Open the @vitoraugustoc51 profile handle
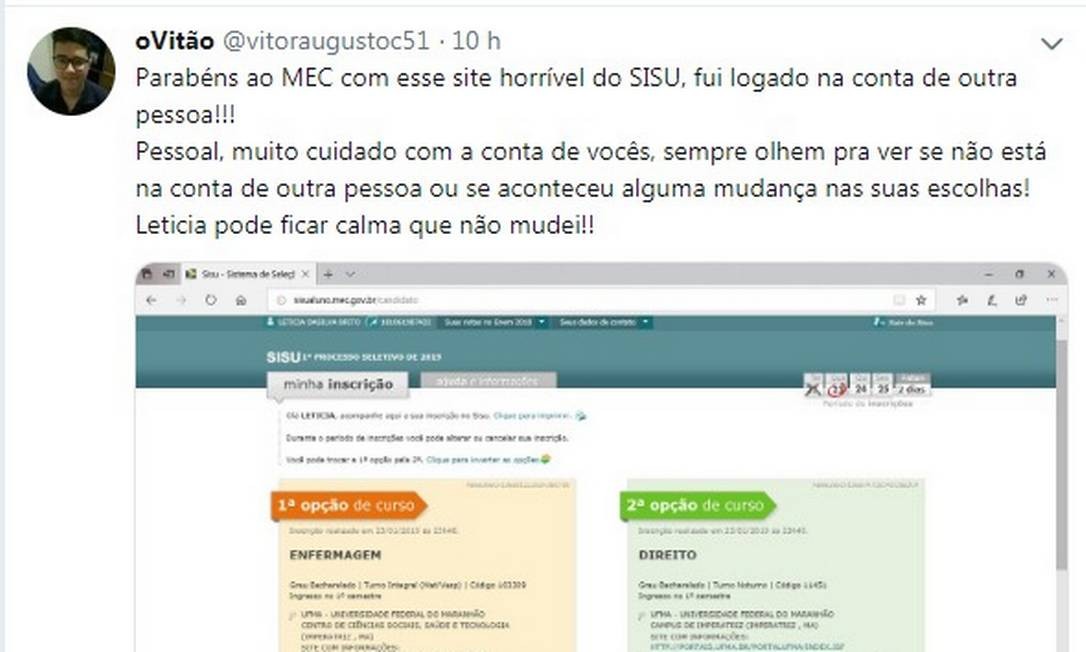This screenshot has height=652, width=1086. pyautogui.click(x=326, y=41)
